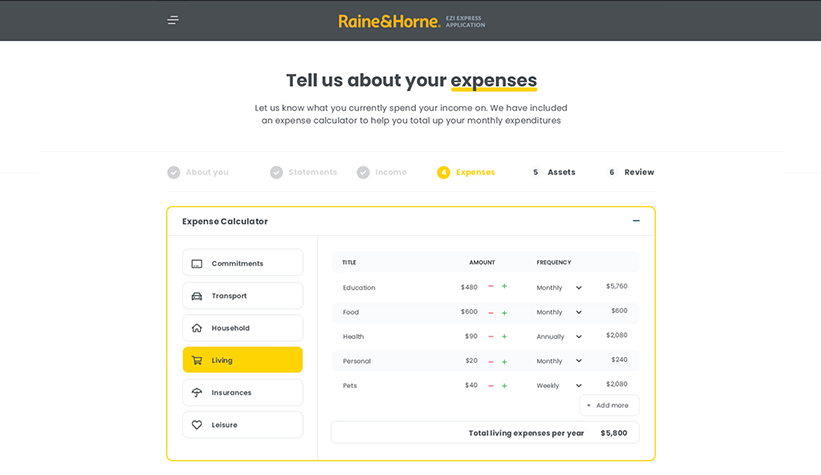Open the Education frequency dropdown

point(559,288)
